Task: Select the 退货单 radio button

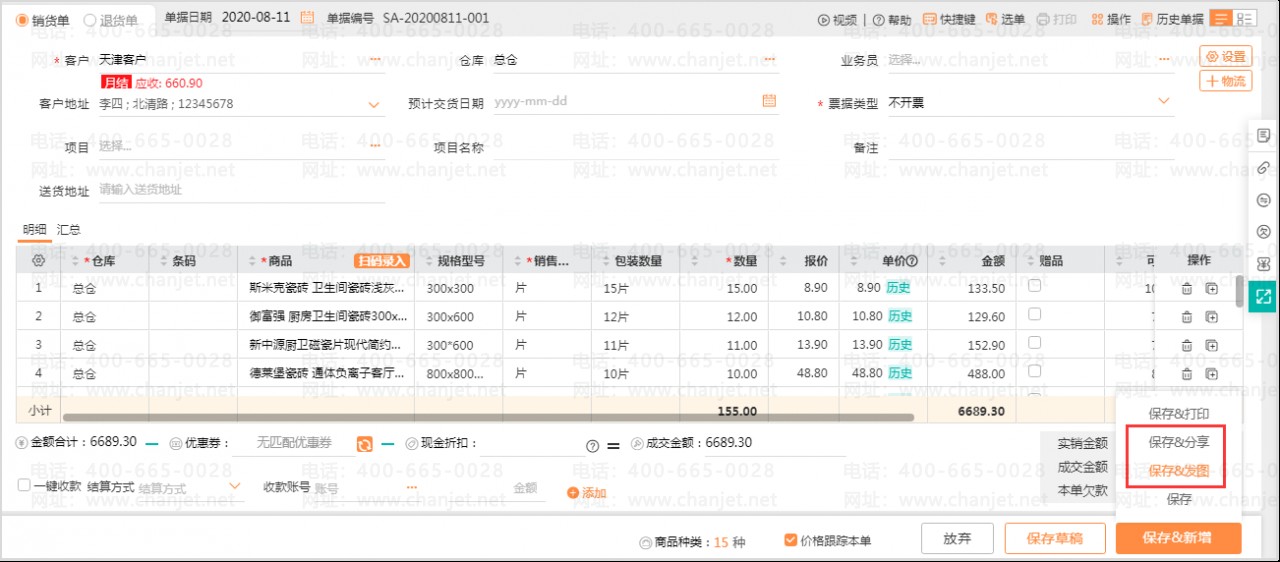Action: point(90,20)
